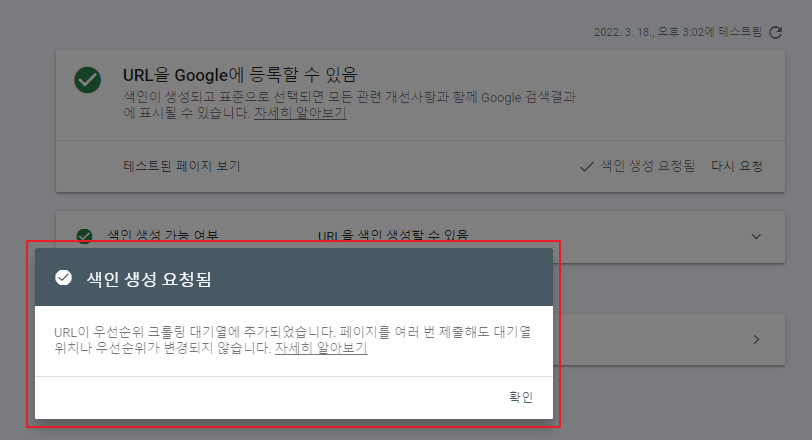Click the text URL을 색인 생성할 수 있음
Screen dimensions: 812x440
click(393, 236)
